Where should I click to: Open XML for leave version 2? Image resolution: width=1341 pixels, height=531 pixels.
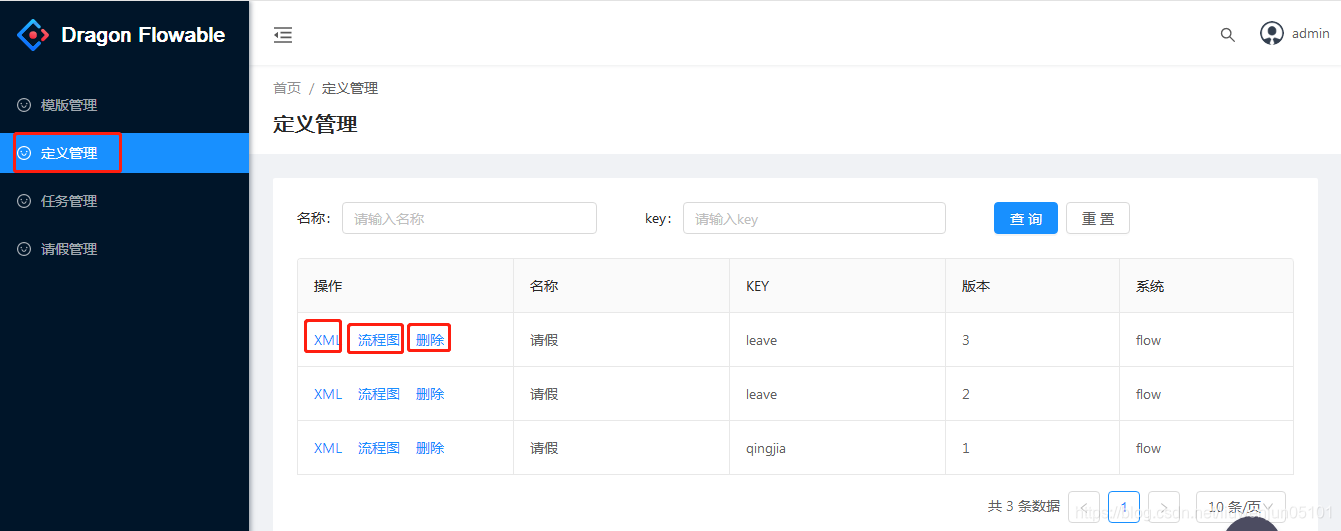click(328, 394)
